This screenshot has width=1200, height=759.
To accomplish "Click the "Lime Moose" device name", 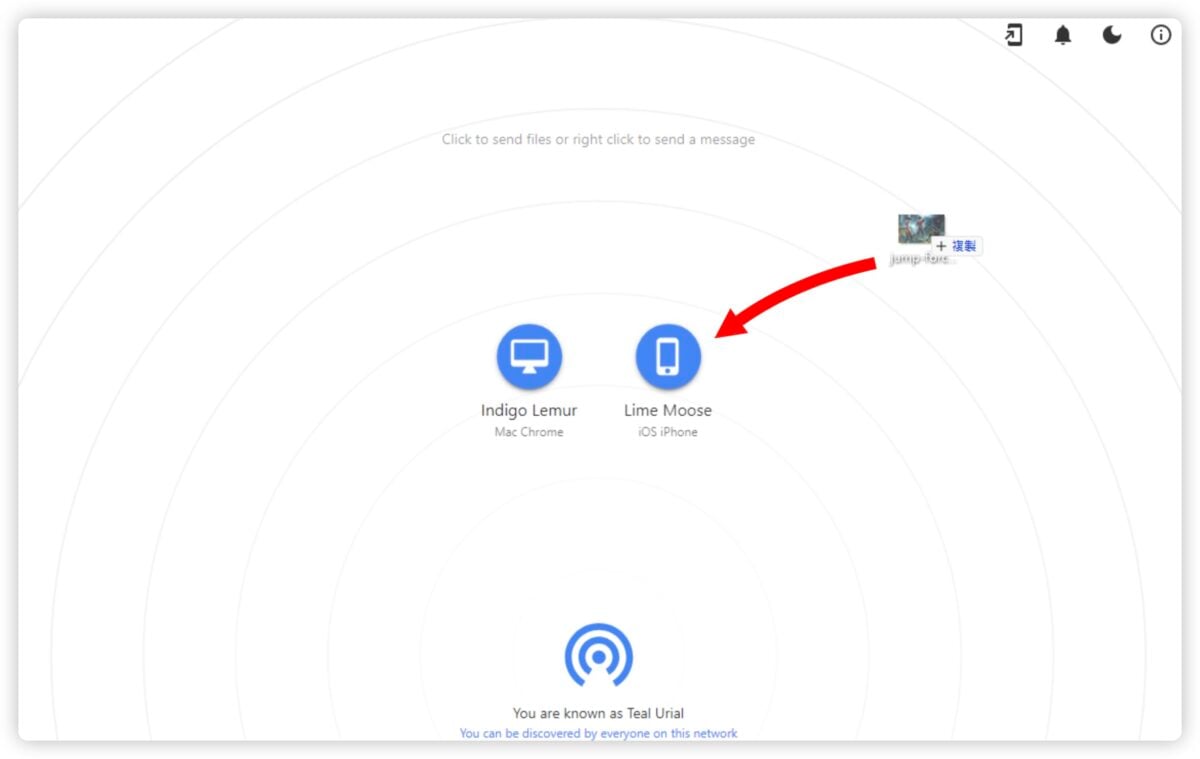I will point(668,411).
